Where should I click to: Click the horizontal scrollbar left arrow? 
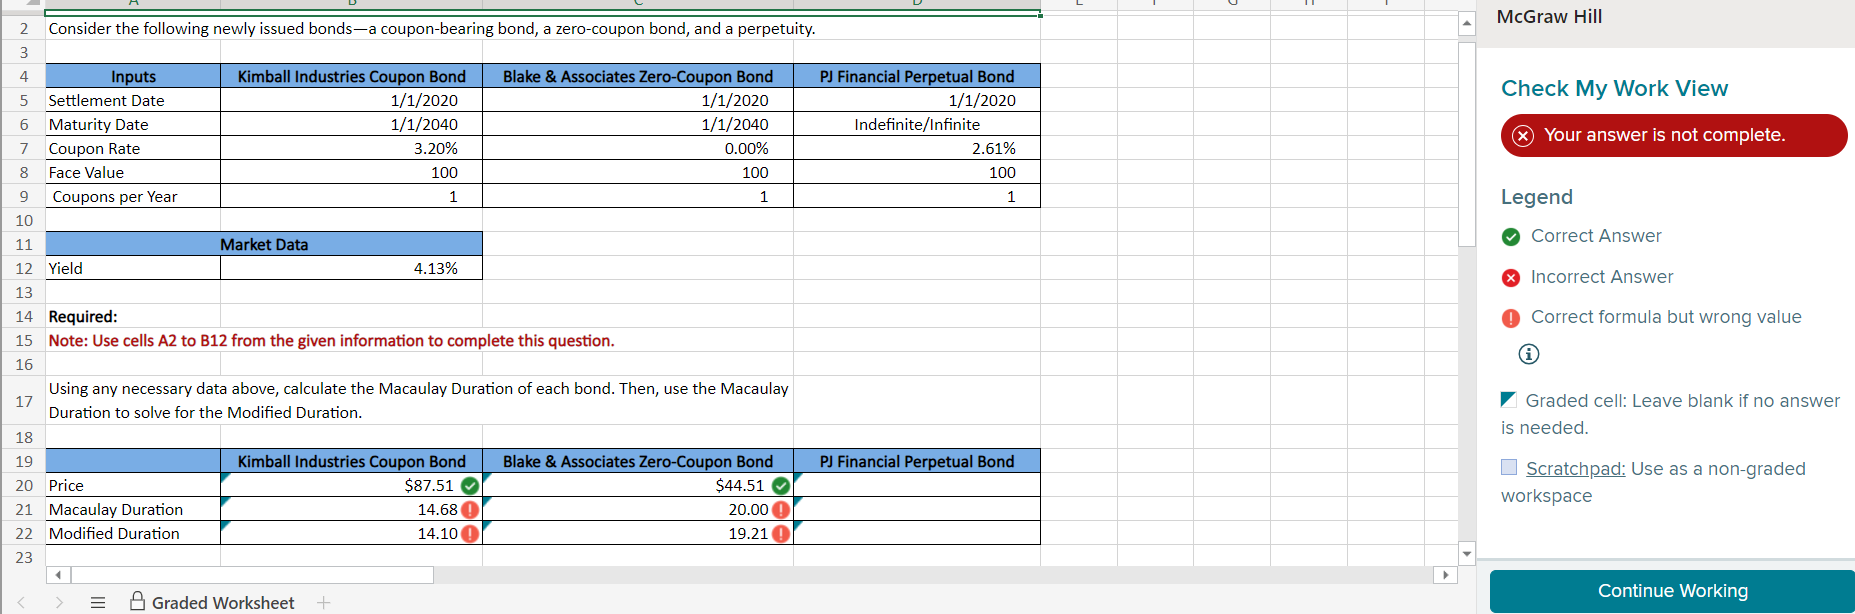[x=58, y=575]
